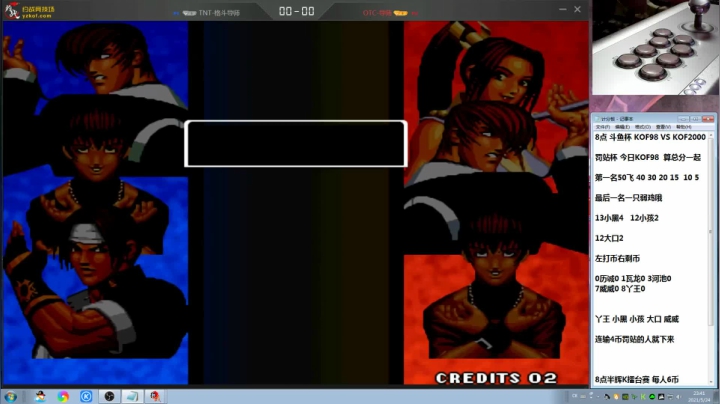Click the green K tray icon

[643, 397]
